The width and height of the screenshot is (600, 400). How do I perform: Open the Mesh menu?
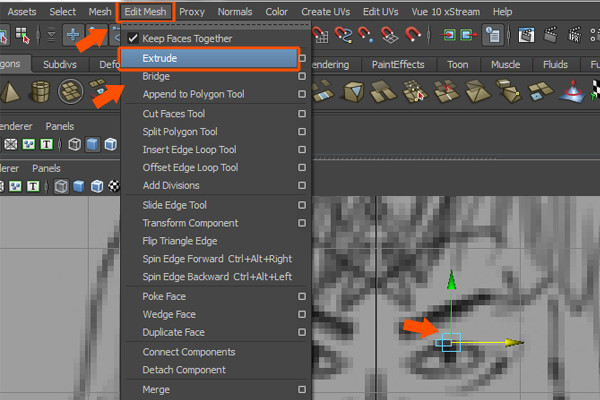100,12
